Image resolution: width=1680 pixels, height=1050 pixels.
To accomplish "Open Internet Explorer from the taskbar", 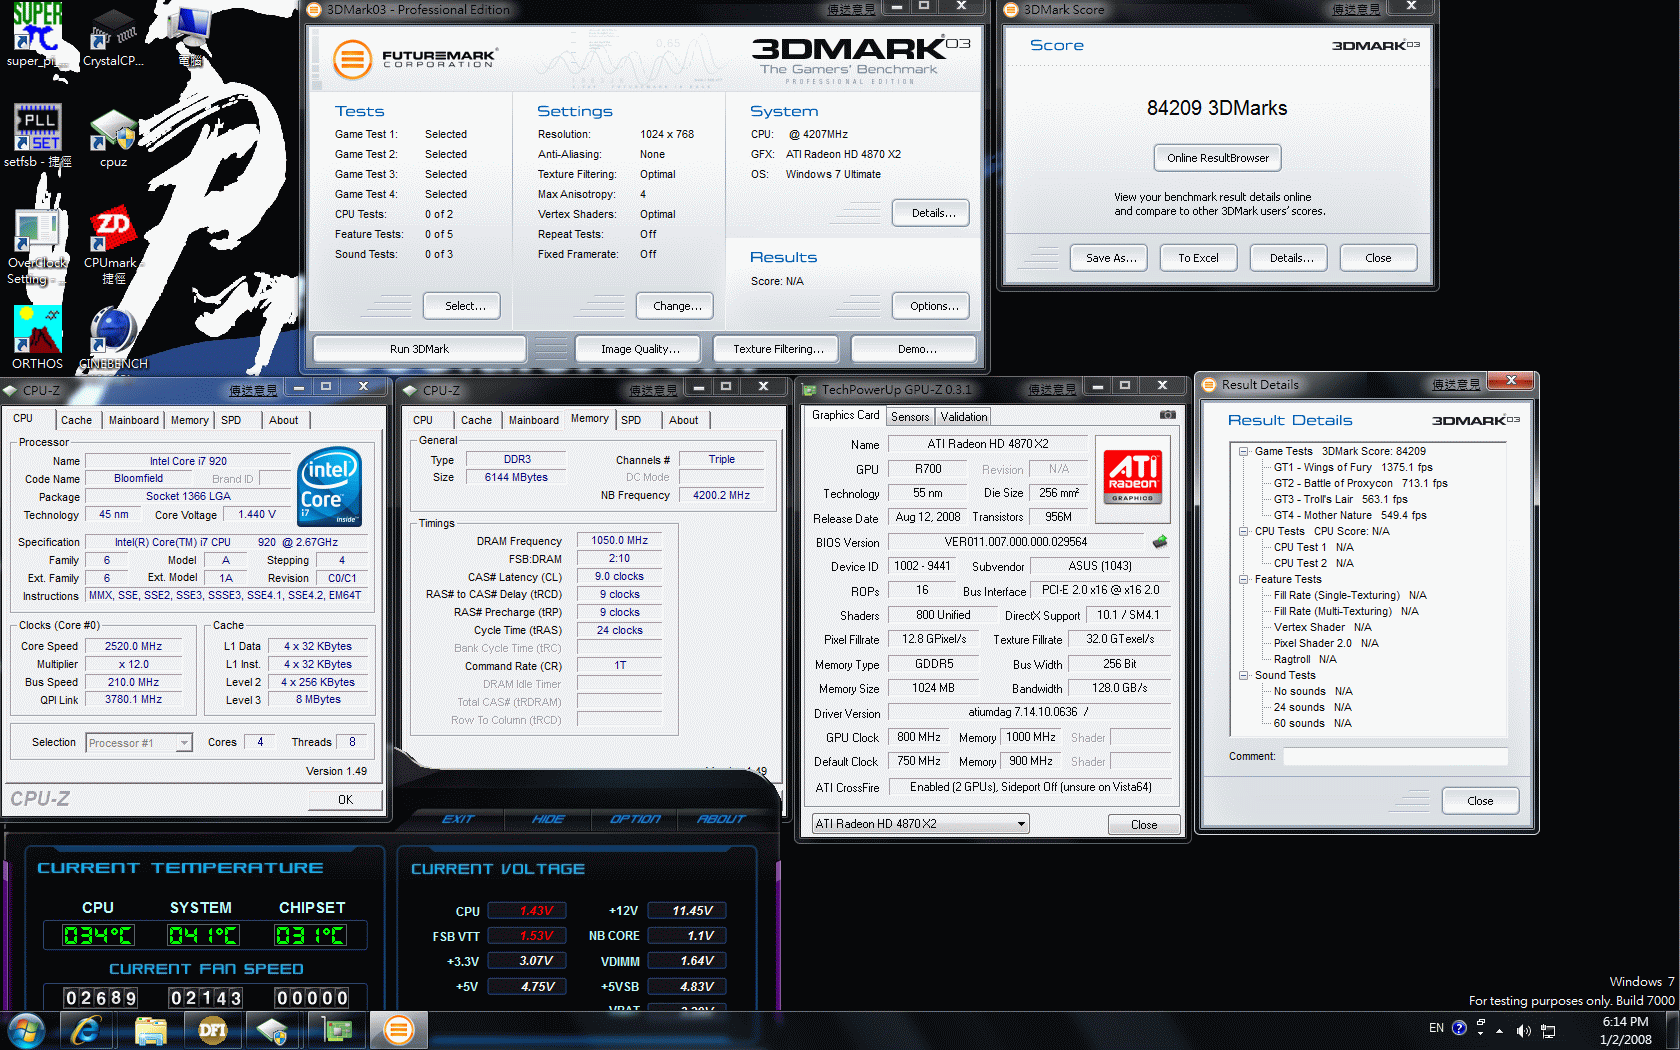I will [86, 1030].
